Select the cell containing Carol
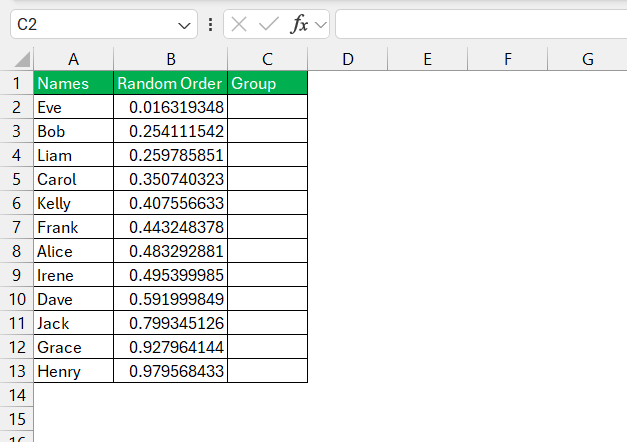This screenshot has height=442, width=627. click(74, 179)
